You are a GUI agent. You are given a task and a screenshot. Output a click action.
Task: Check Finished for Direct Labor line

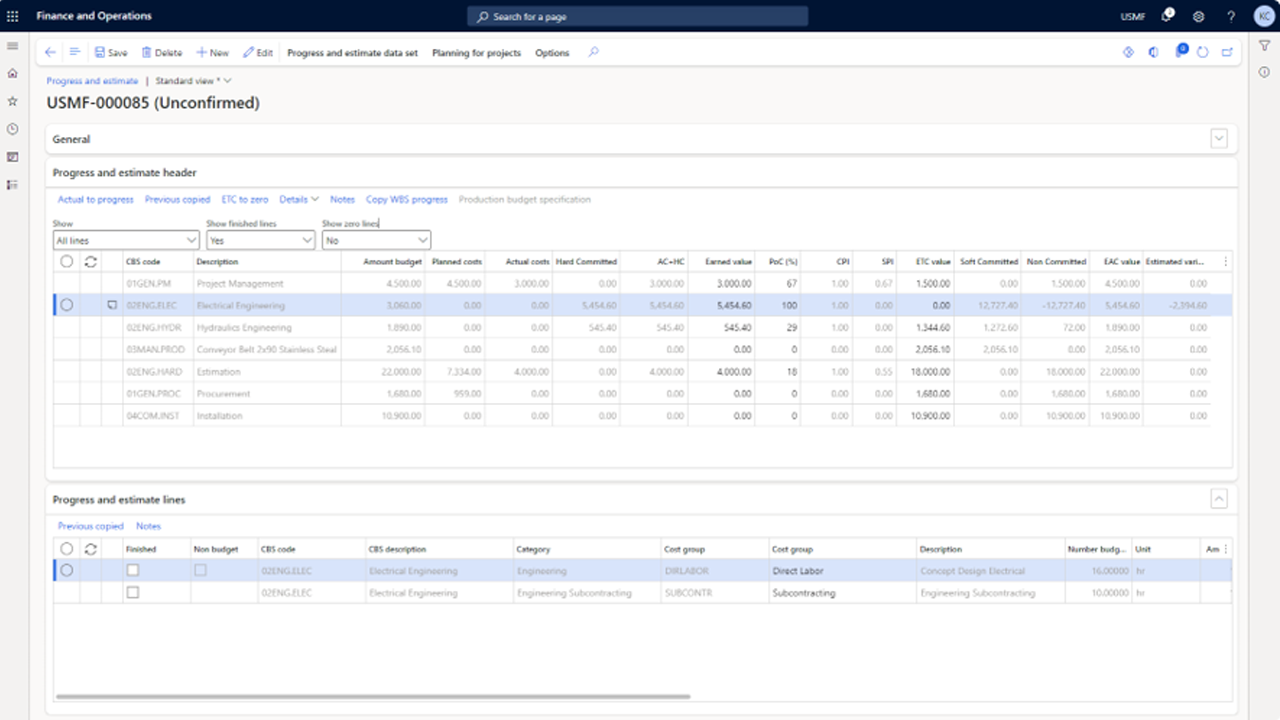pos(133,570)
